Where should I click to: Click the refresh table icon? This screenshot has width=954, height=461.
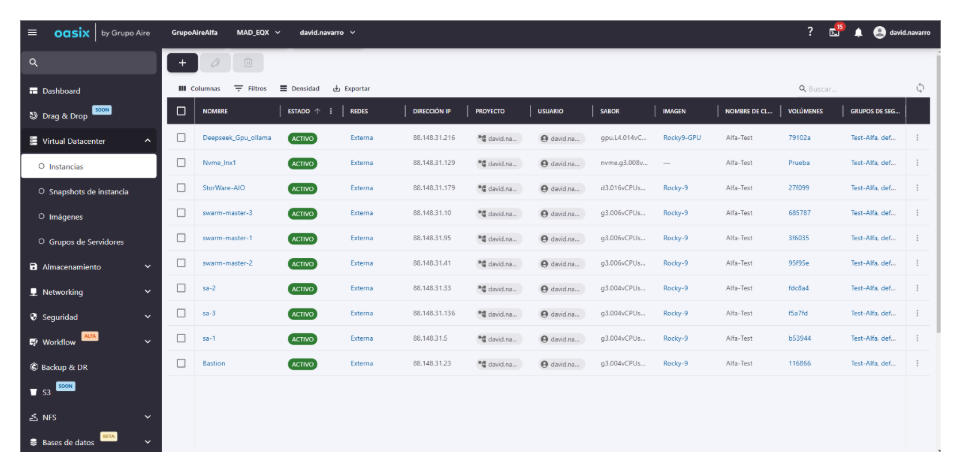click(919, 88)
